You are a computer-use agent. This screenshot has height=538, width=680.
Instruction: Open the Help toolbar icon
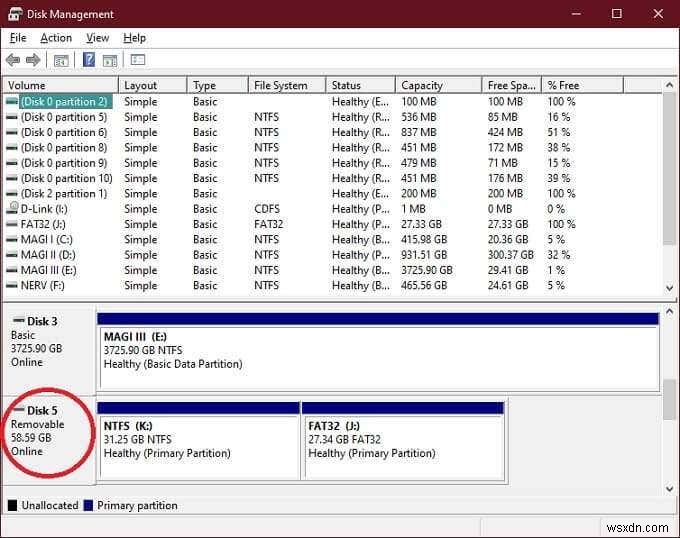point(89,59)
